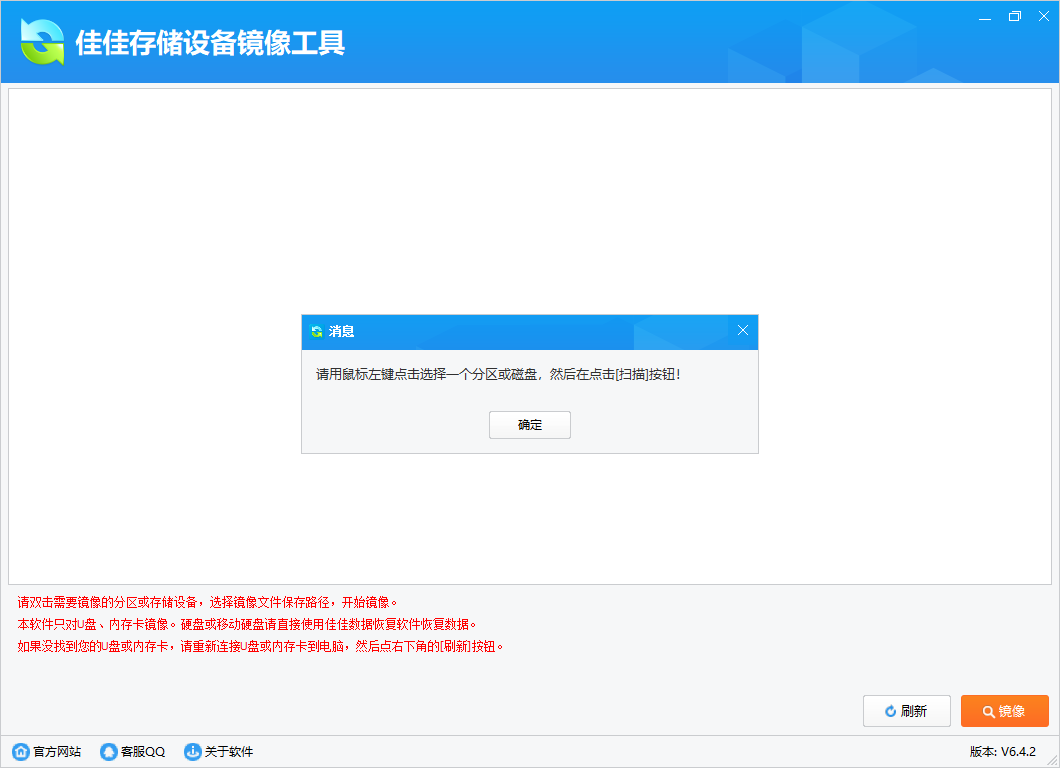
Task: Click the 官方网站 home icon
Action: click(x=22, y=752)
